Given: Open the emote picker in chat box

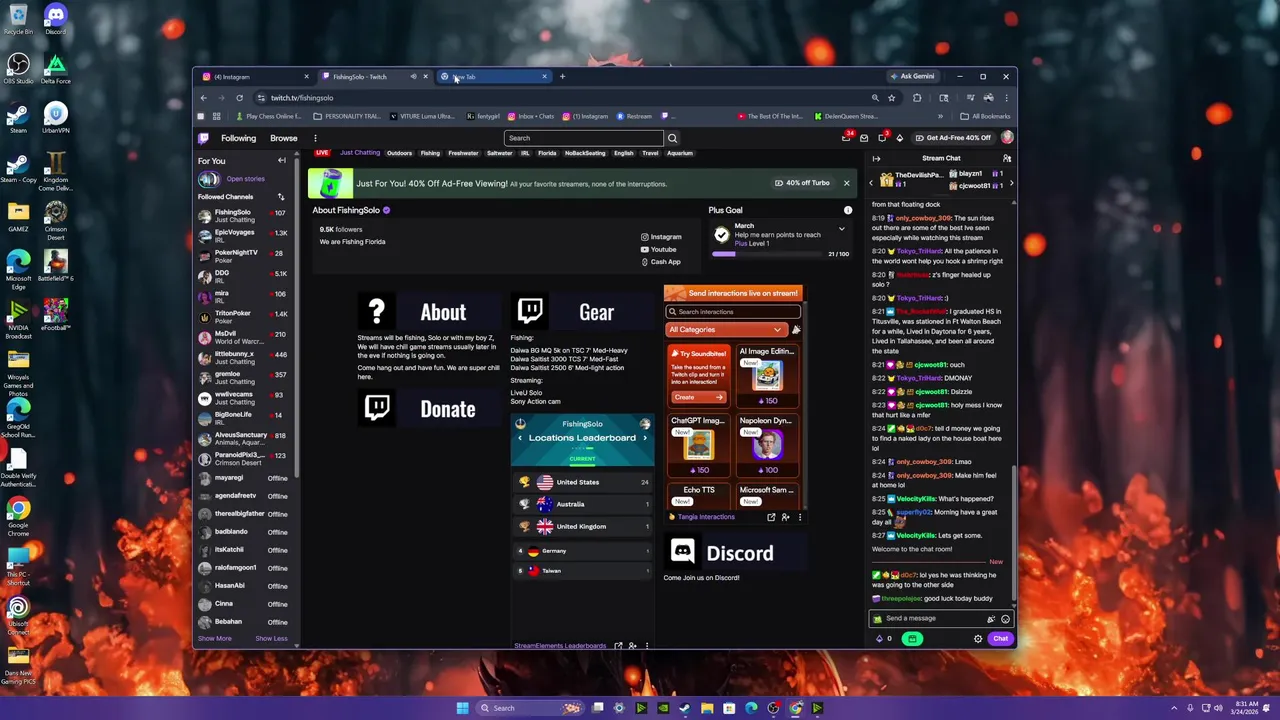Looking at the screenshot, I should tap(1005, 619).
